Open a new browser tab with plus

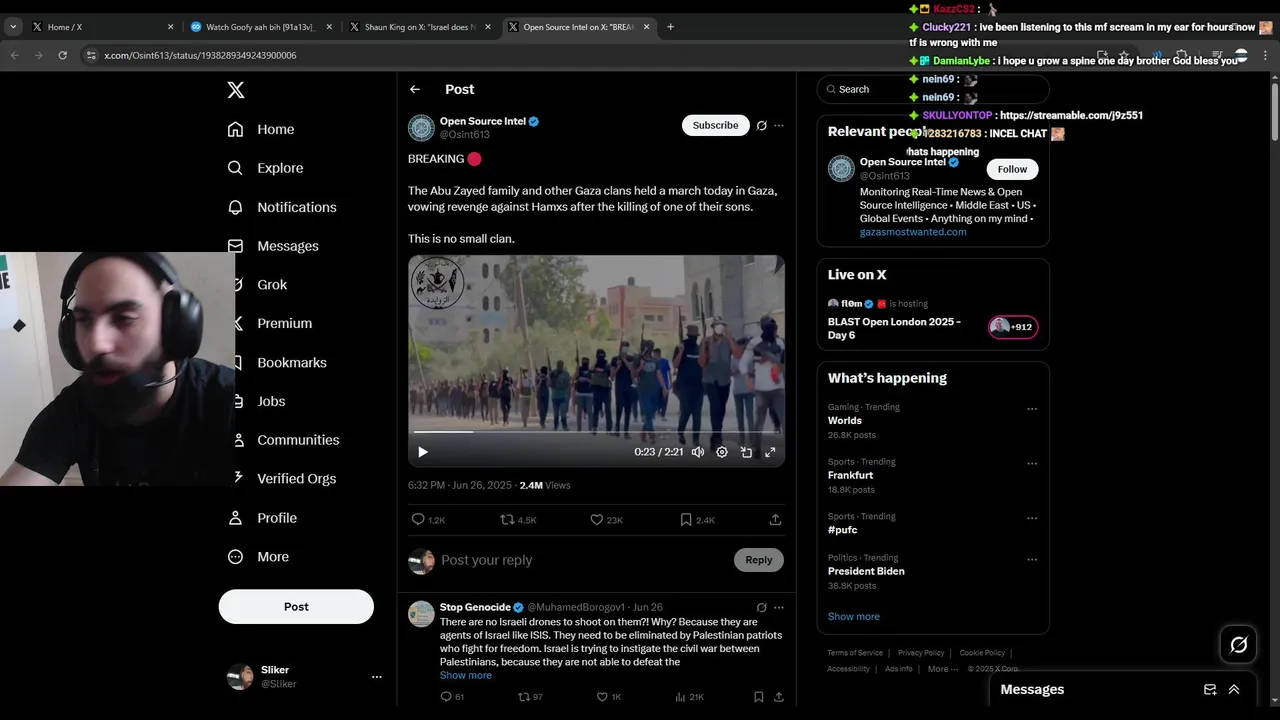coord(670,27)
